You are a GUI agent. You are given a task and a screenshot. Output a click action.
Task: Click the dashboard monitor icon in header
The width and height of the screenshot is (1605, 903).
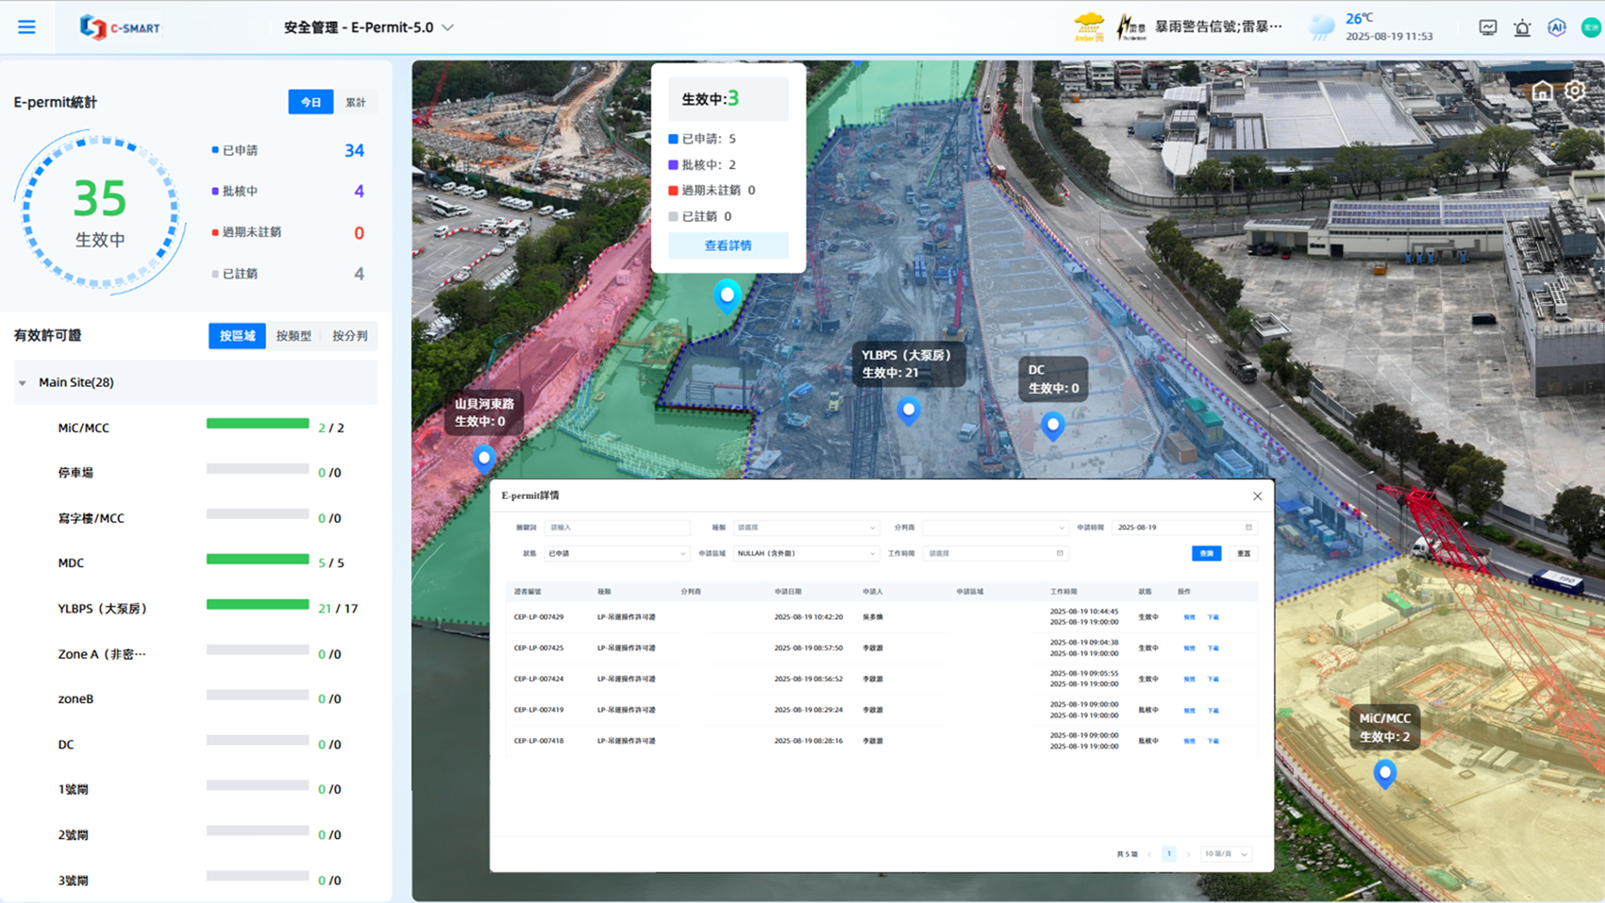point(1488,28)
